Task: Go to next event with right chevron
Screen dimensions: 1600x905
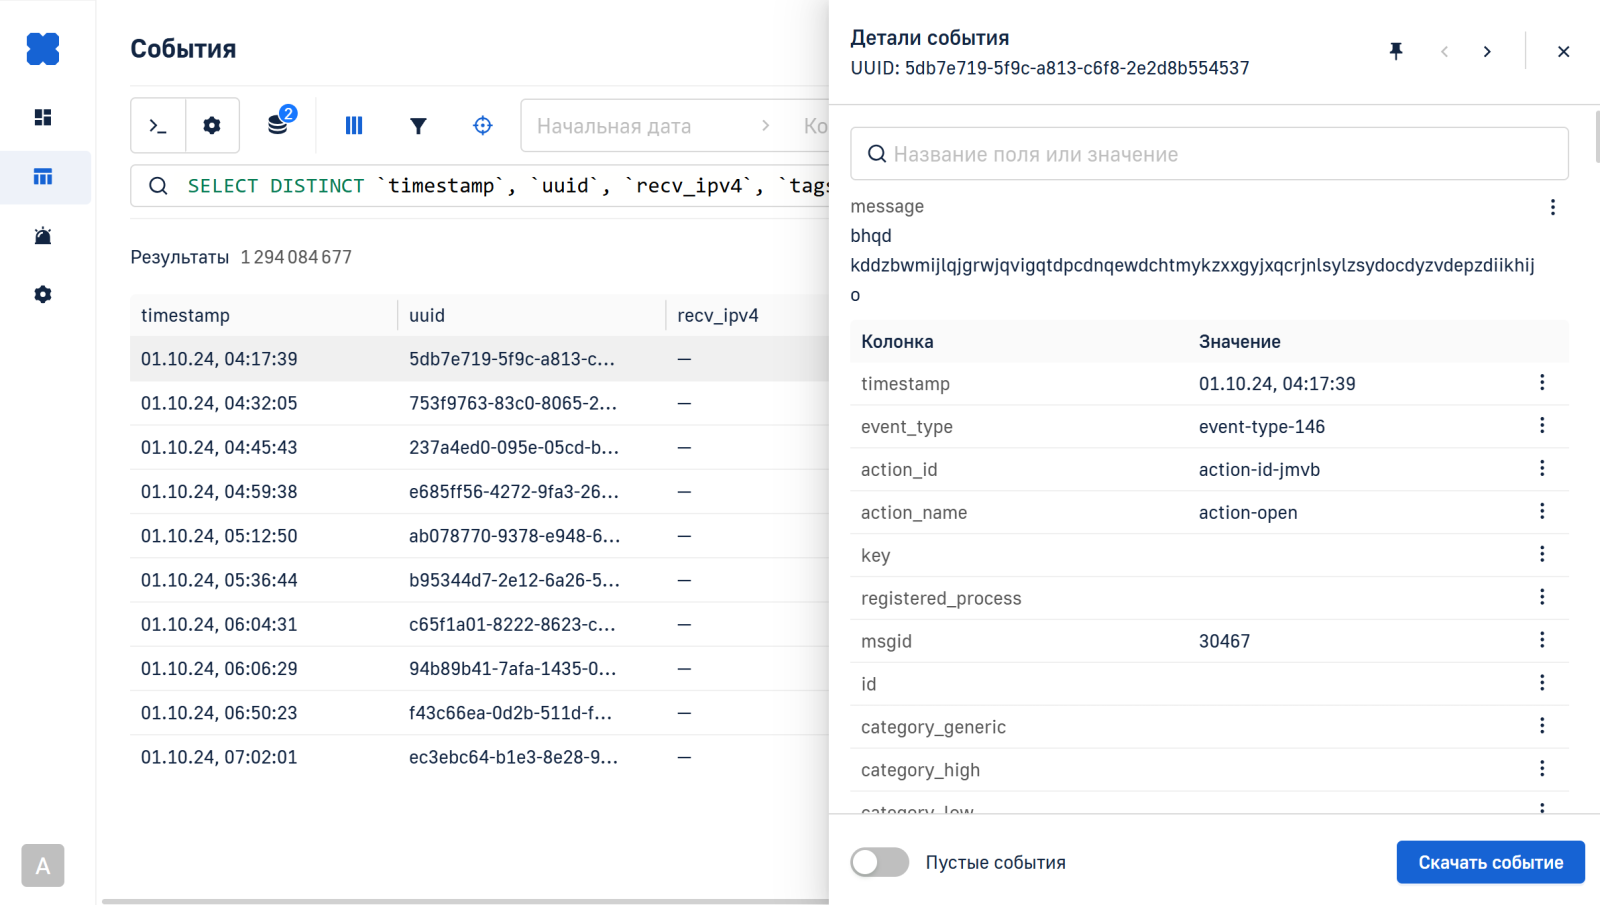Action: pyautogui.click(x=1487, y=52)
